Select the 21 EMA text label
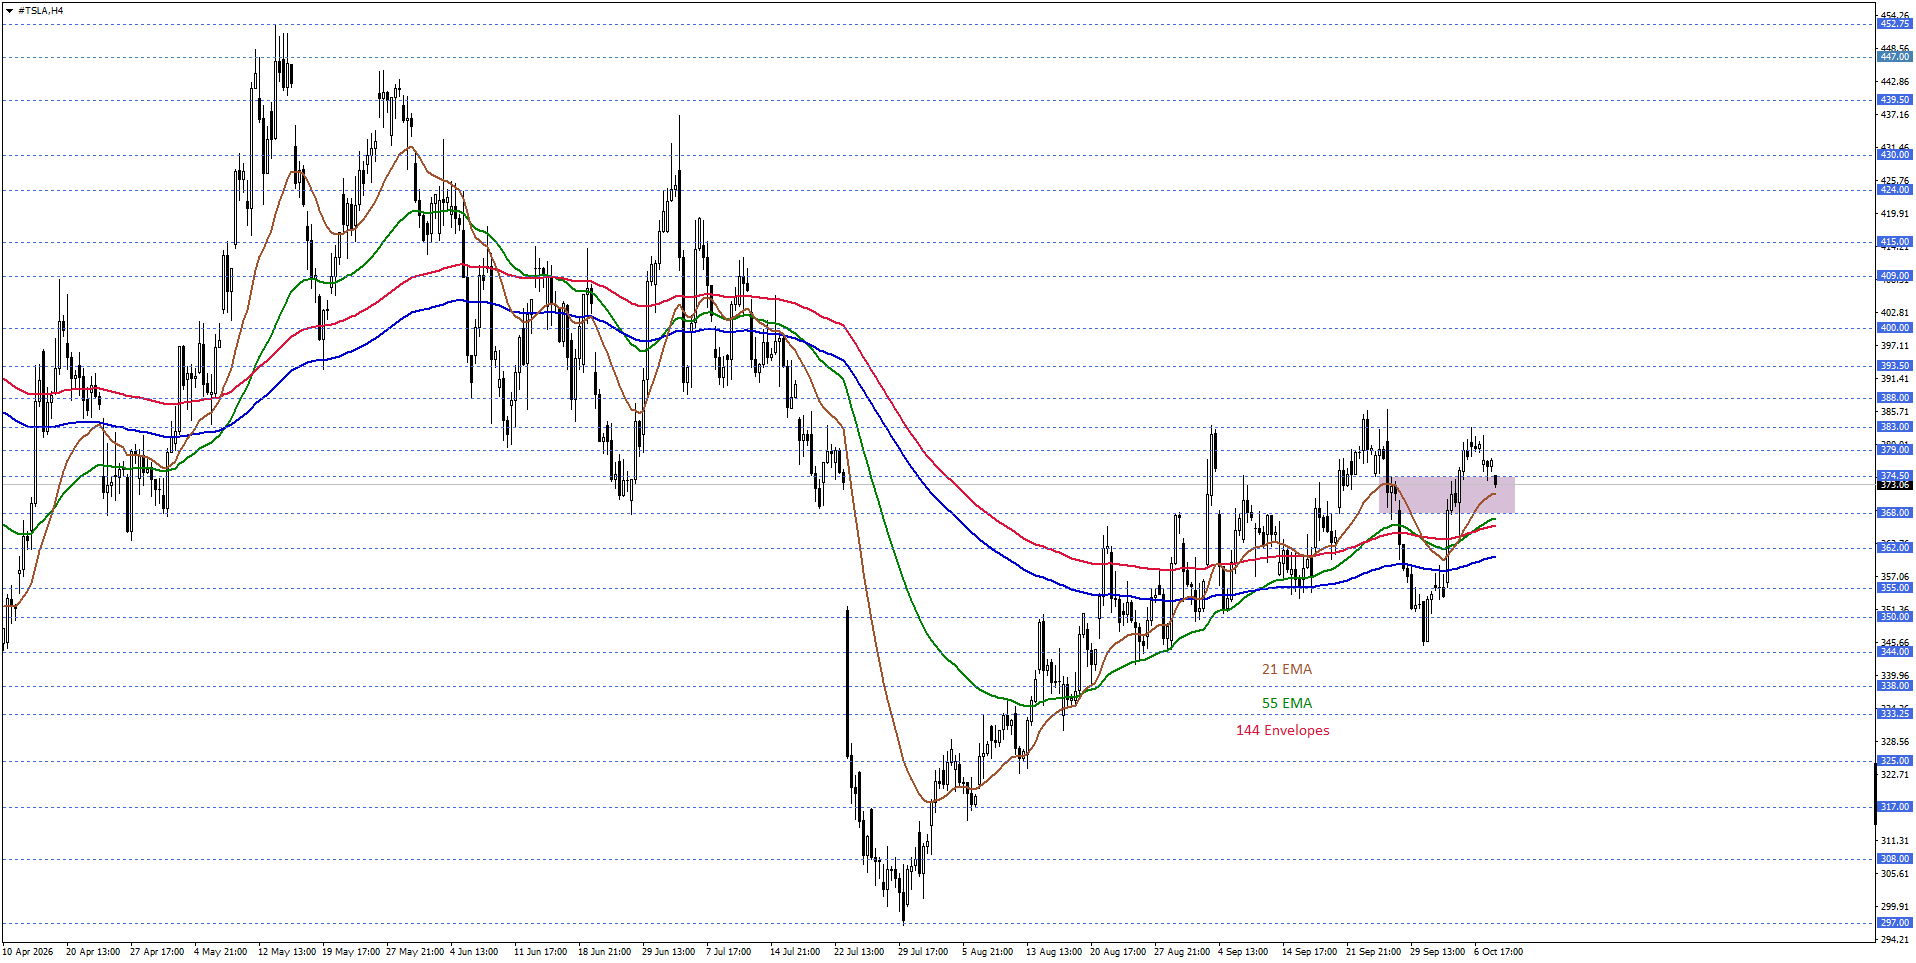 (1286, 669)
